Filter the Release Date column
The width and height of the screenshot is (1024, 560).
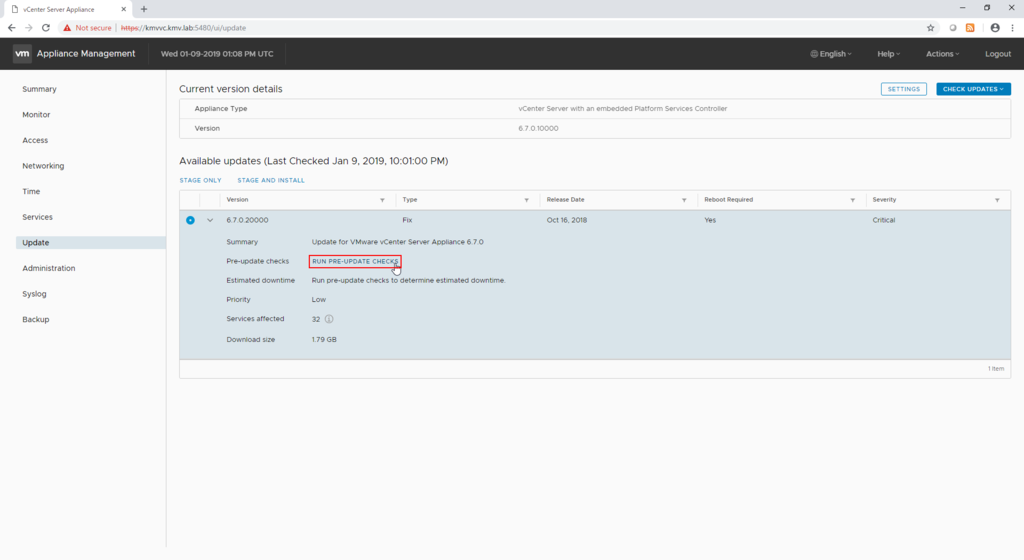[684, 200]
